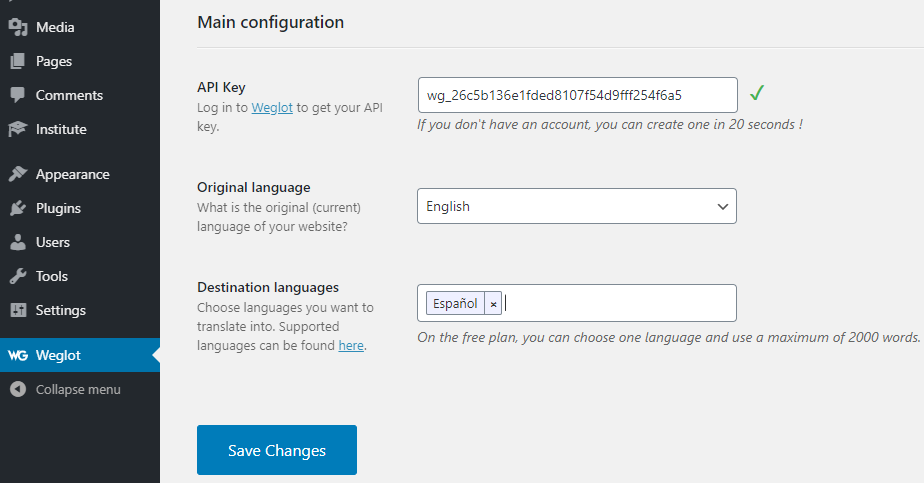The width and height of the screenshot is (924, 483).
Task: Click the Institute graduation cap icon
Action: 17,129
